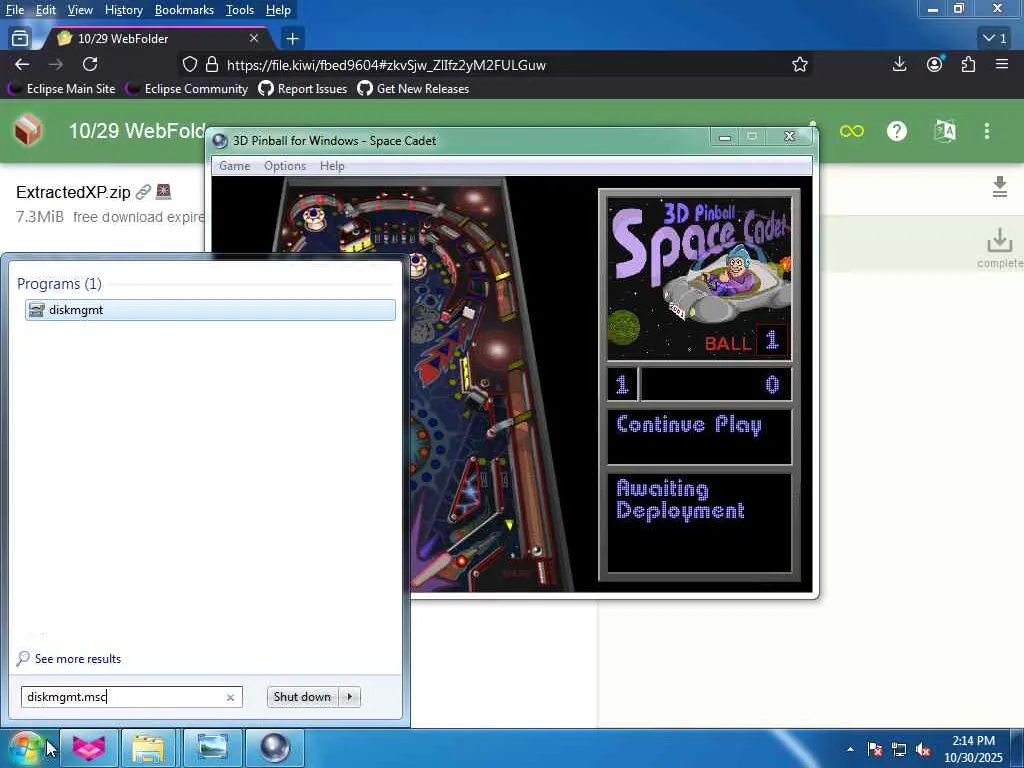This screenshot has height=768, width=1024.
Task: Open the extensions puzzle icon
Action: coord(968,64)
